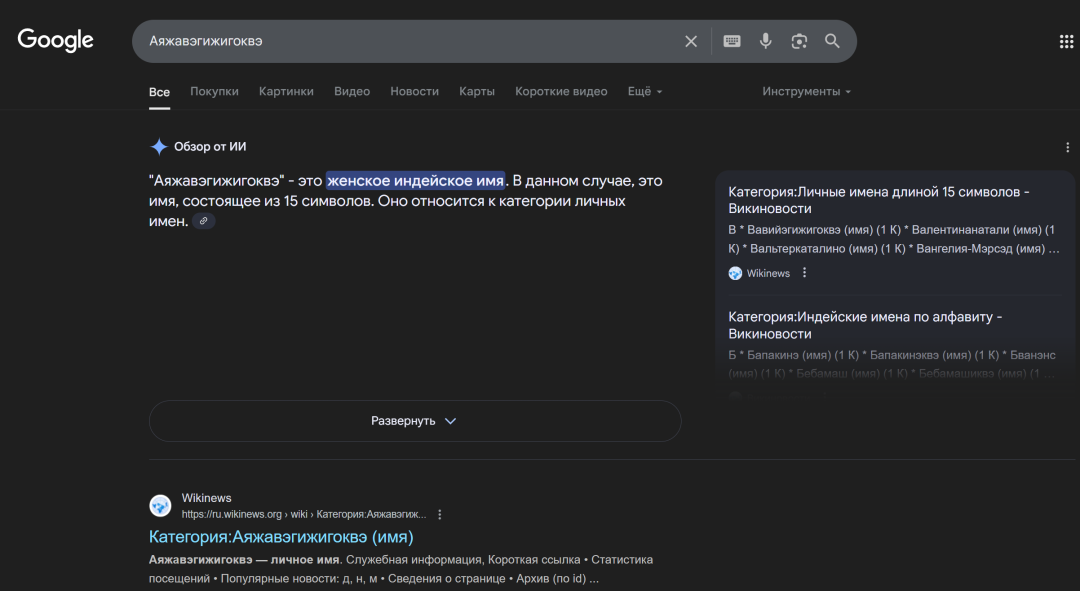Image resolution: width=1080 pixels, height=591 pixels.
Task: Start voice search with the microphone
Action: tap(765, 41)
